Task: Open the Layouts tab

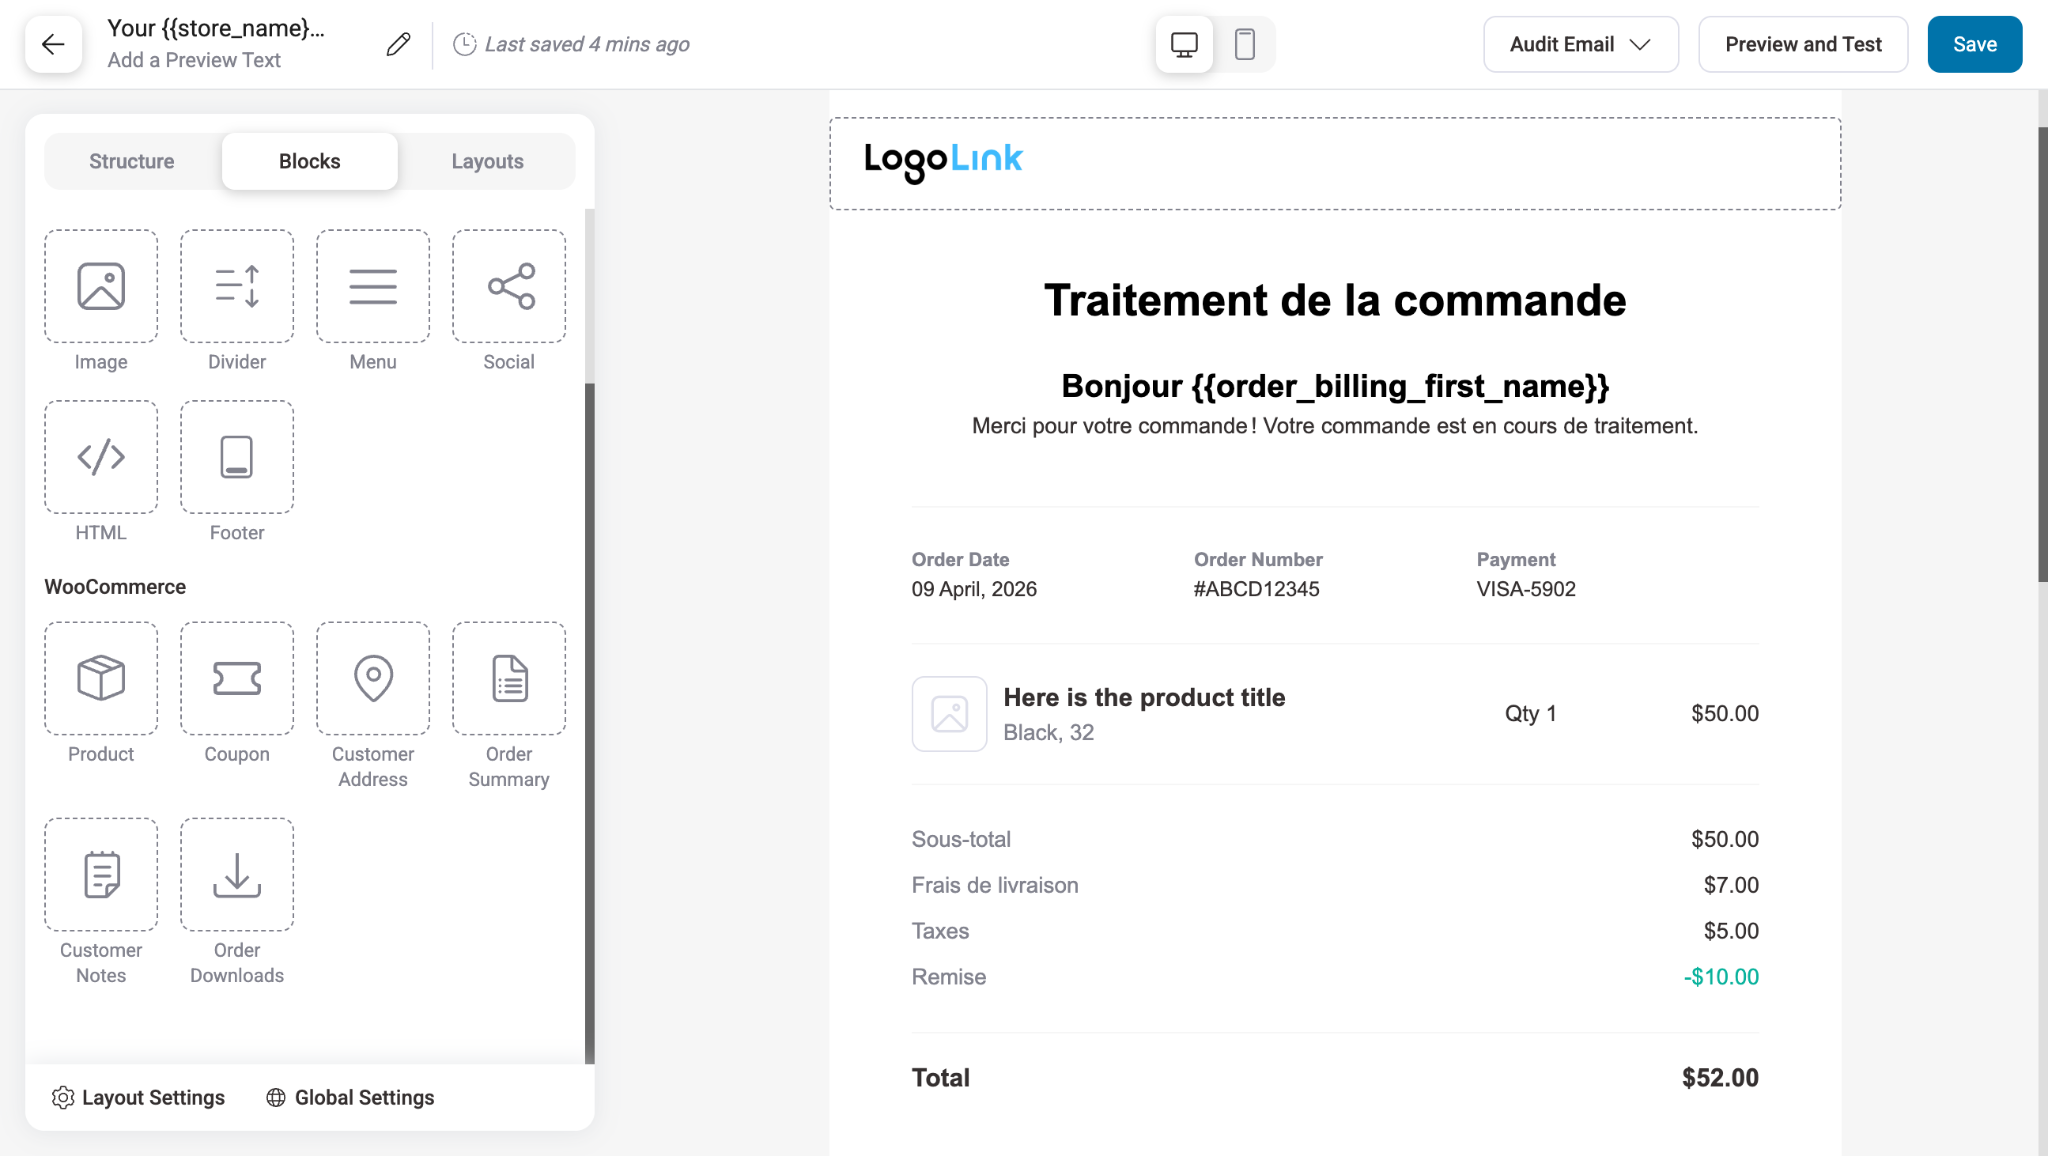Action: click(487, 160)
